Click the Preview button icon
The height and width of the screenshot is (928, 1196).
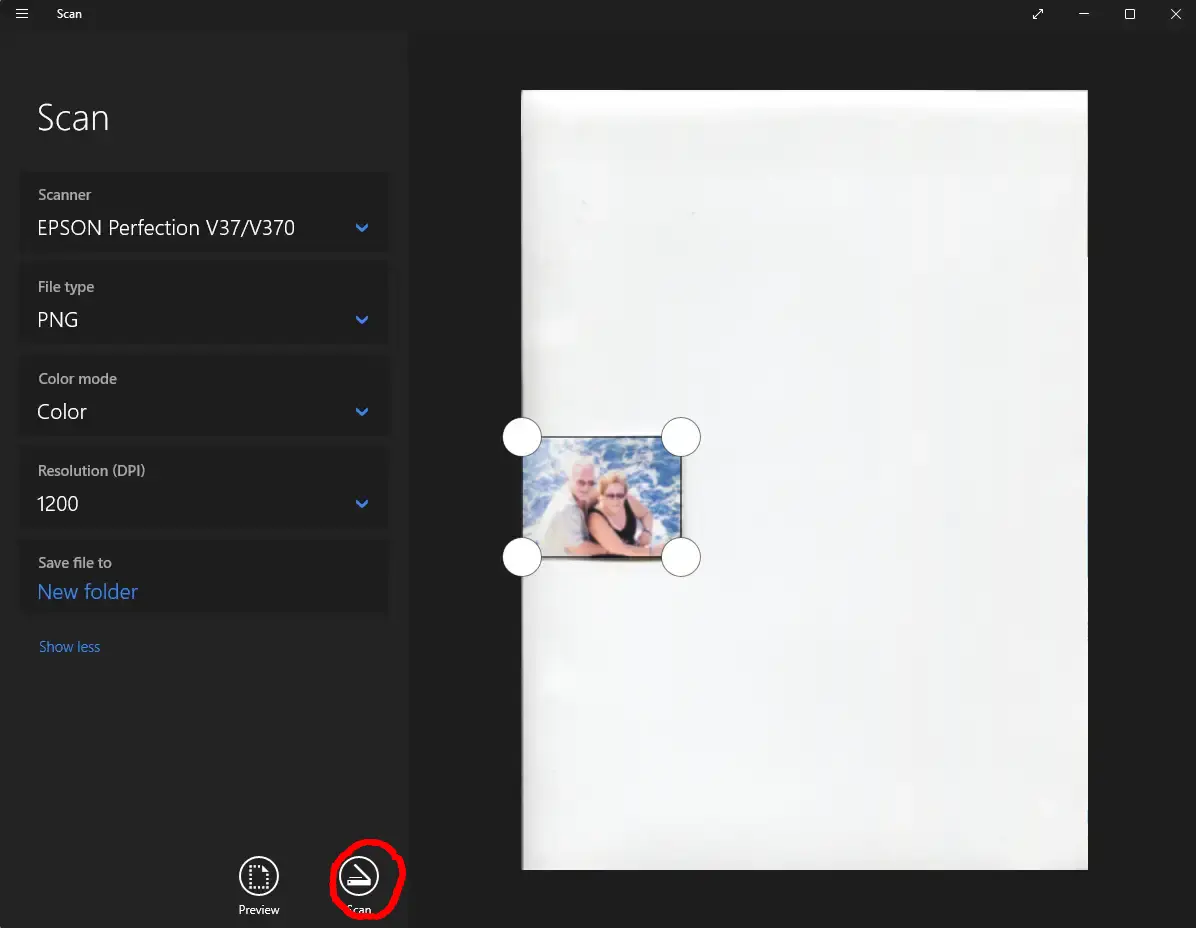[x=259, y=876]
